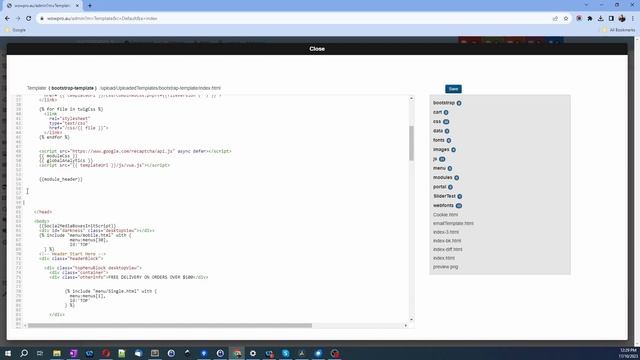Open emailTemplate.html file

453,224
